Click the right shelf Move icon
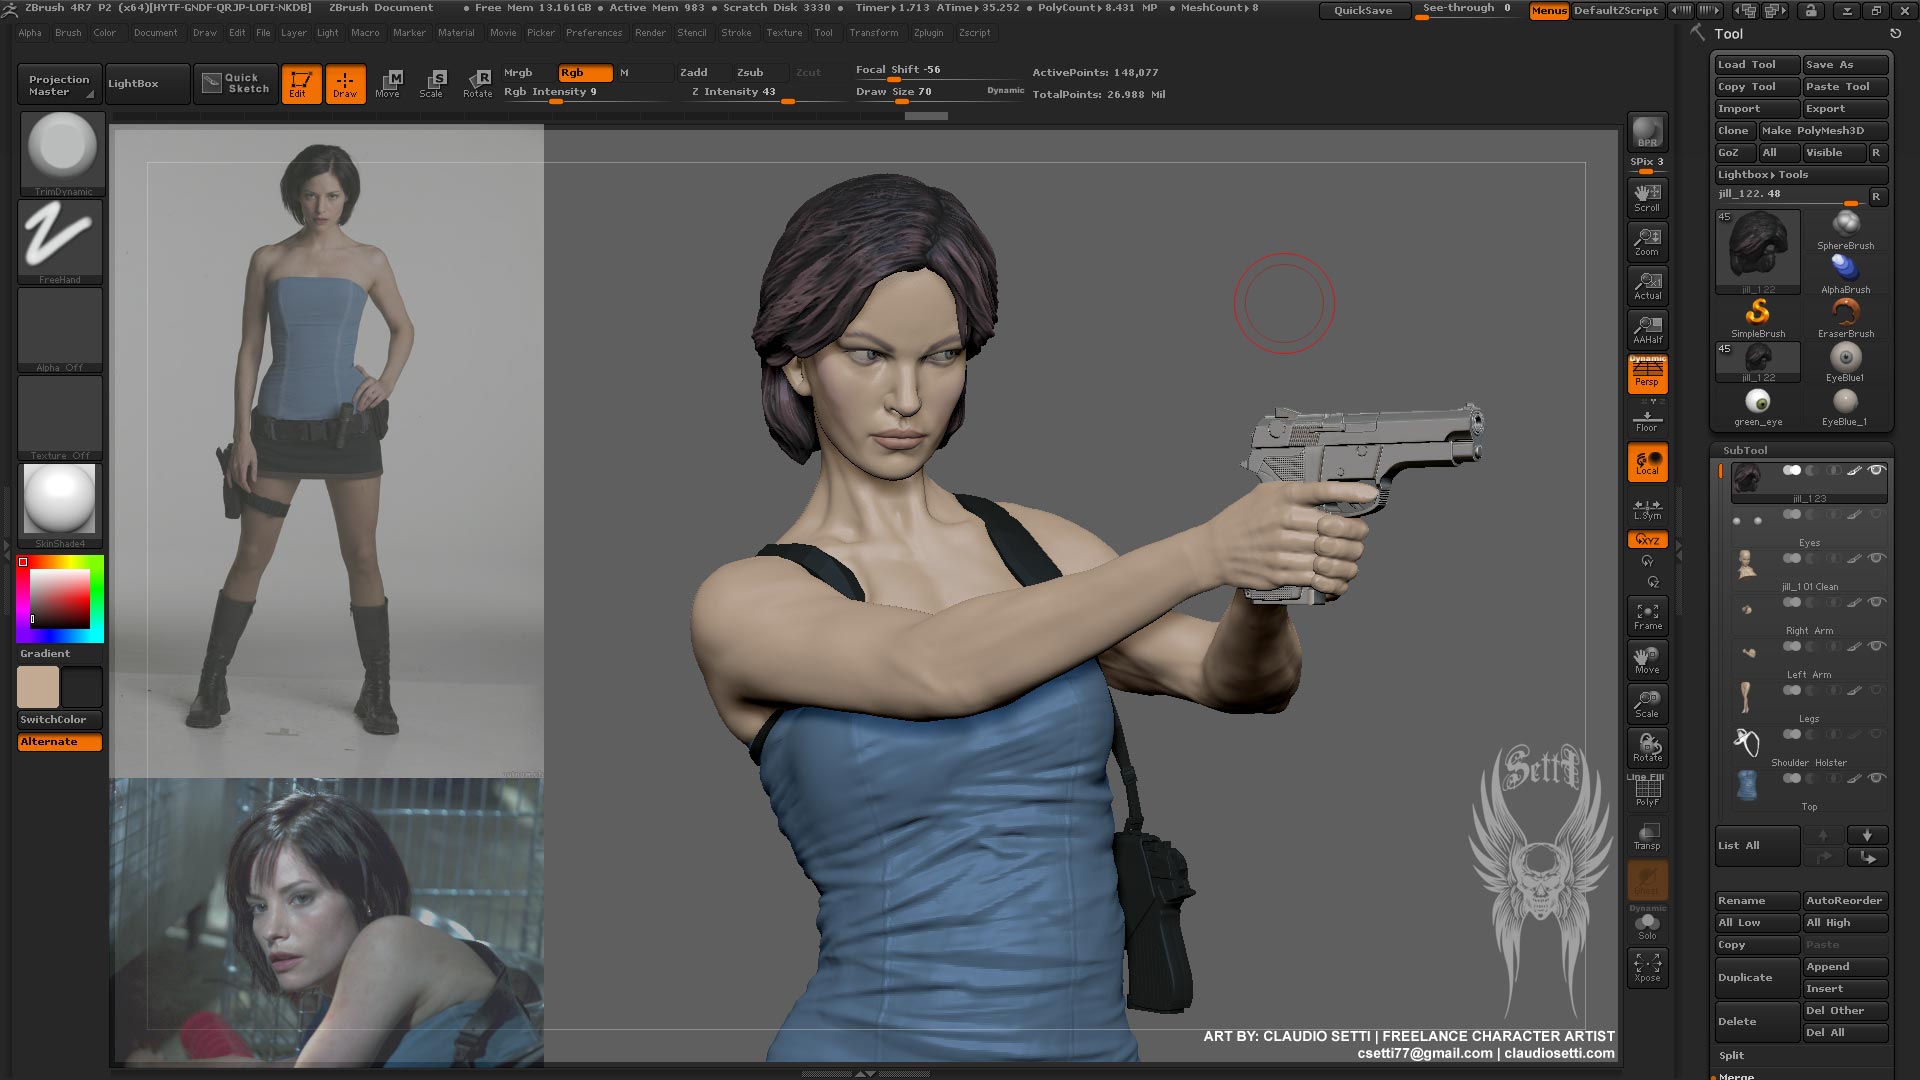The image size is (1920, 1080). [x=1647, y=660]
